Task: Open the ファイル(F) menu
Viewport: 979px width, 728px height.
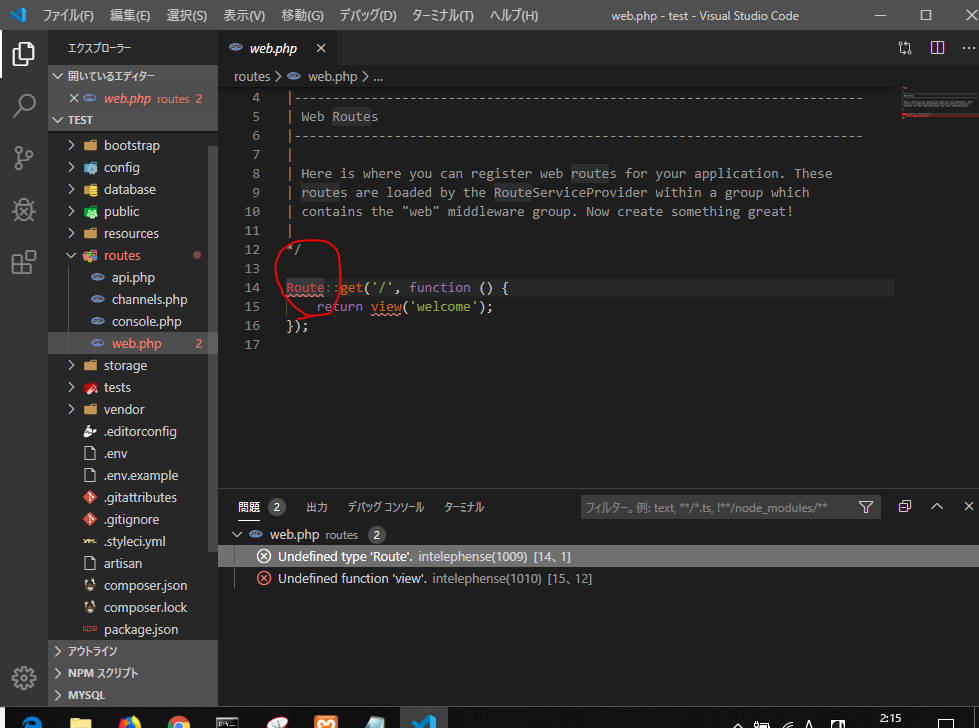Action: pos(67,15)
